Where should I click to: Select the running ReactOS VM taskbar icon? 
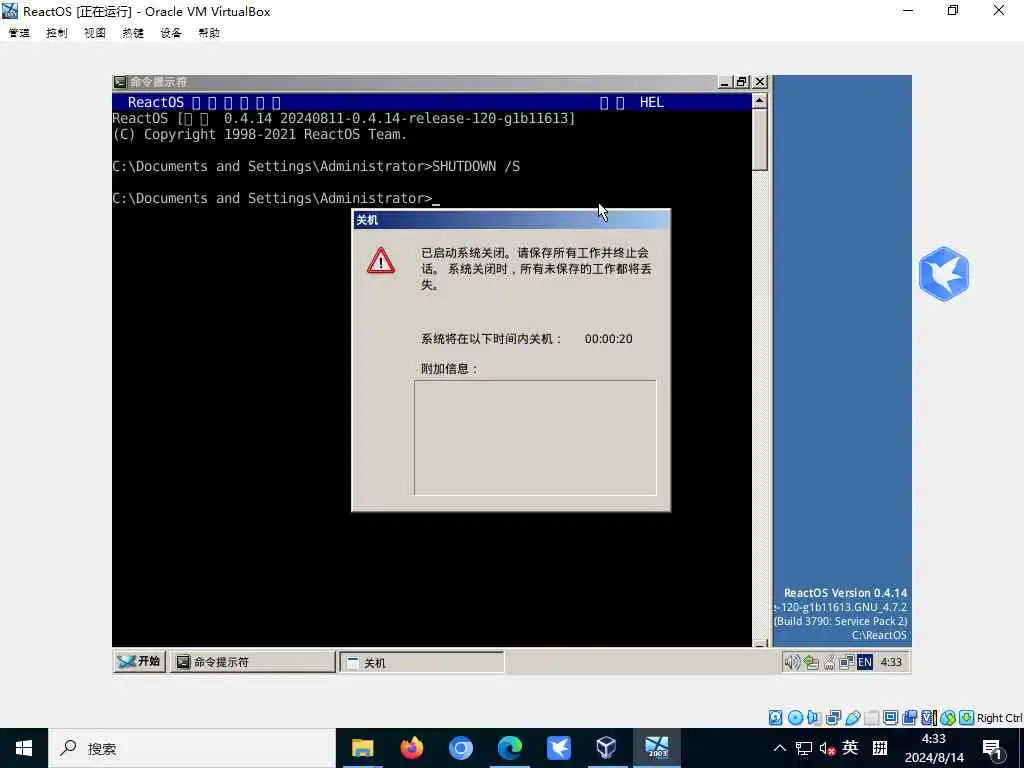656,748
